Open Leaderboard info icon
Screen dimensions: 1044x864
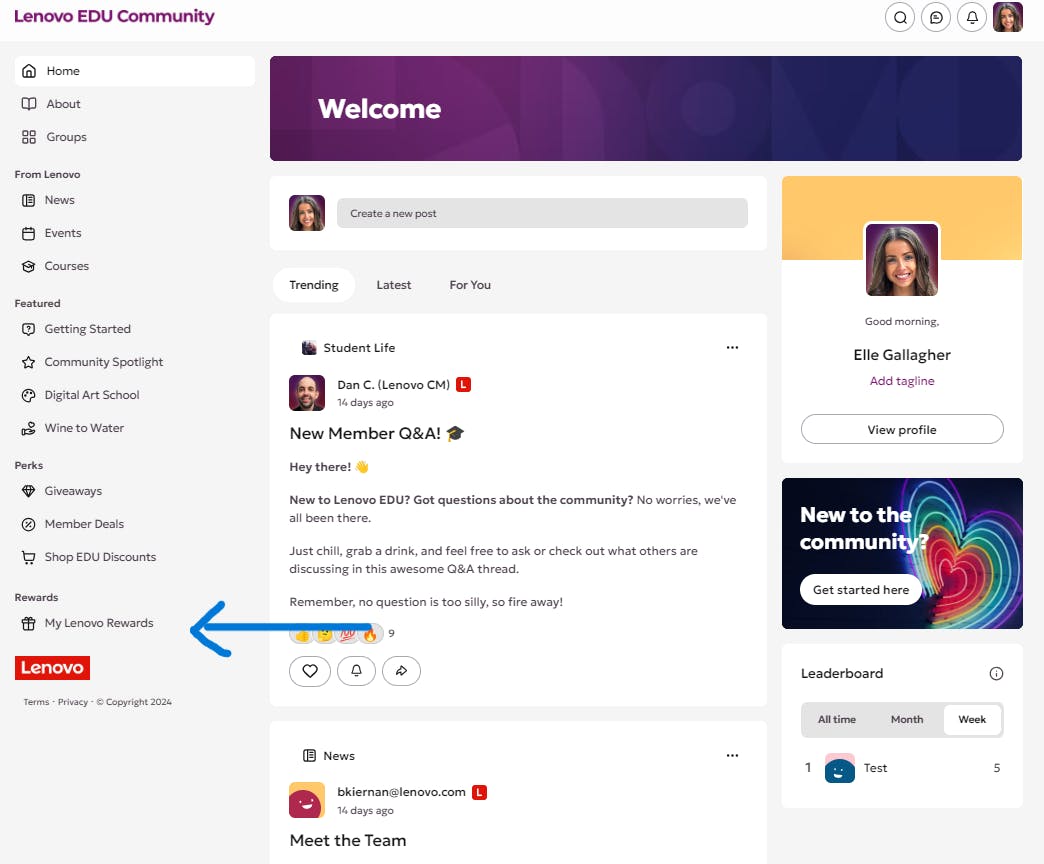coord(996,674)
